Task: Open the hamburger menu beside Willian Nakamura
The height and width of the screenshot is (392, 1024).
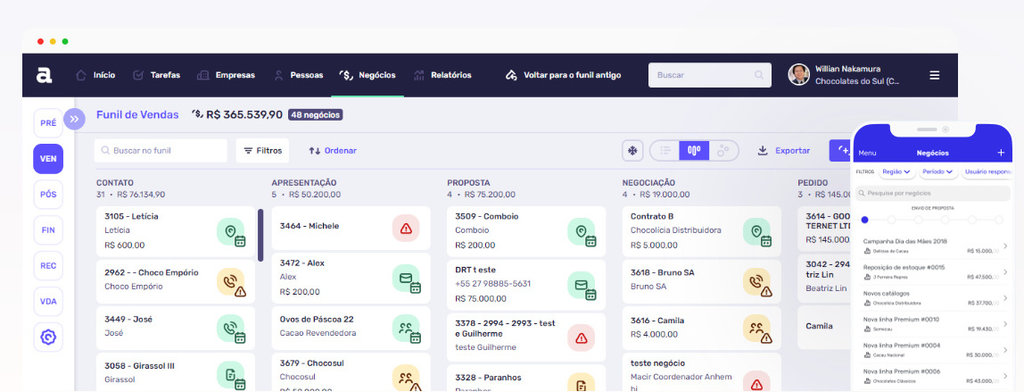Action: pos(935,75)
